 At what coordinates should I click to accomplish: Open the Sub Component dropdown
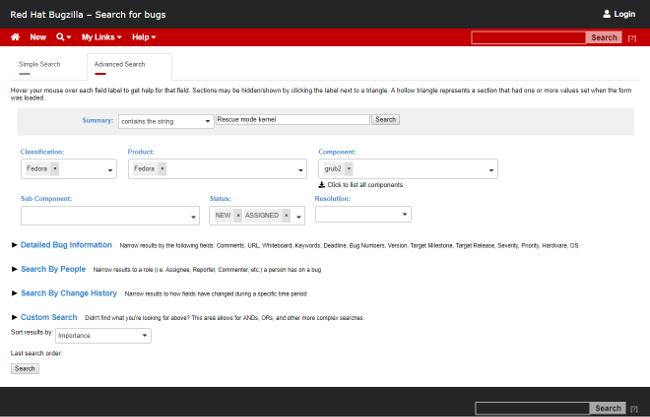[x=110, y=216]
